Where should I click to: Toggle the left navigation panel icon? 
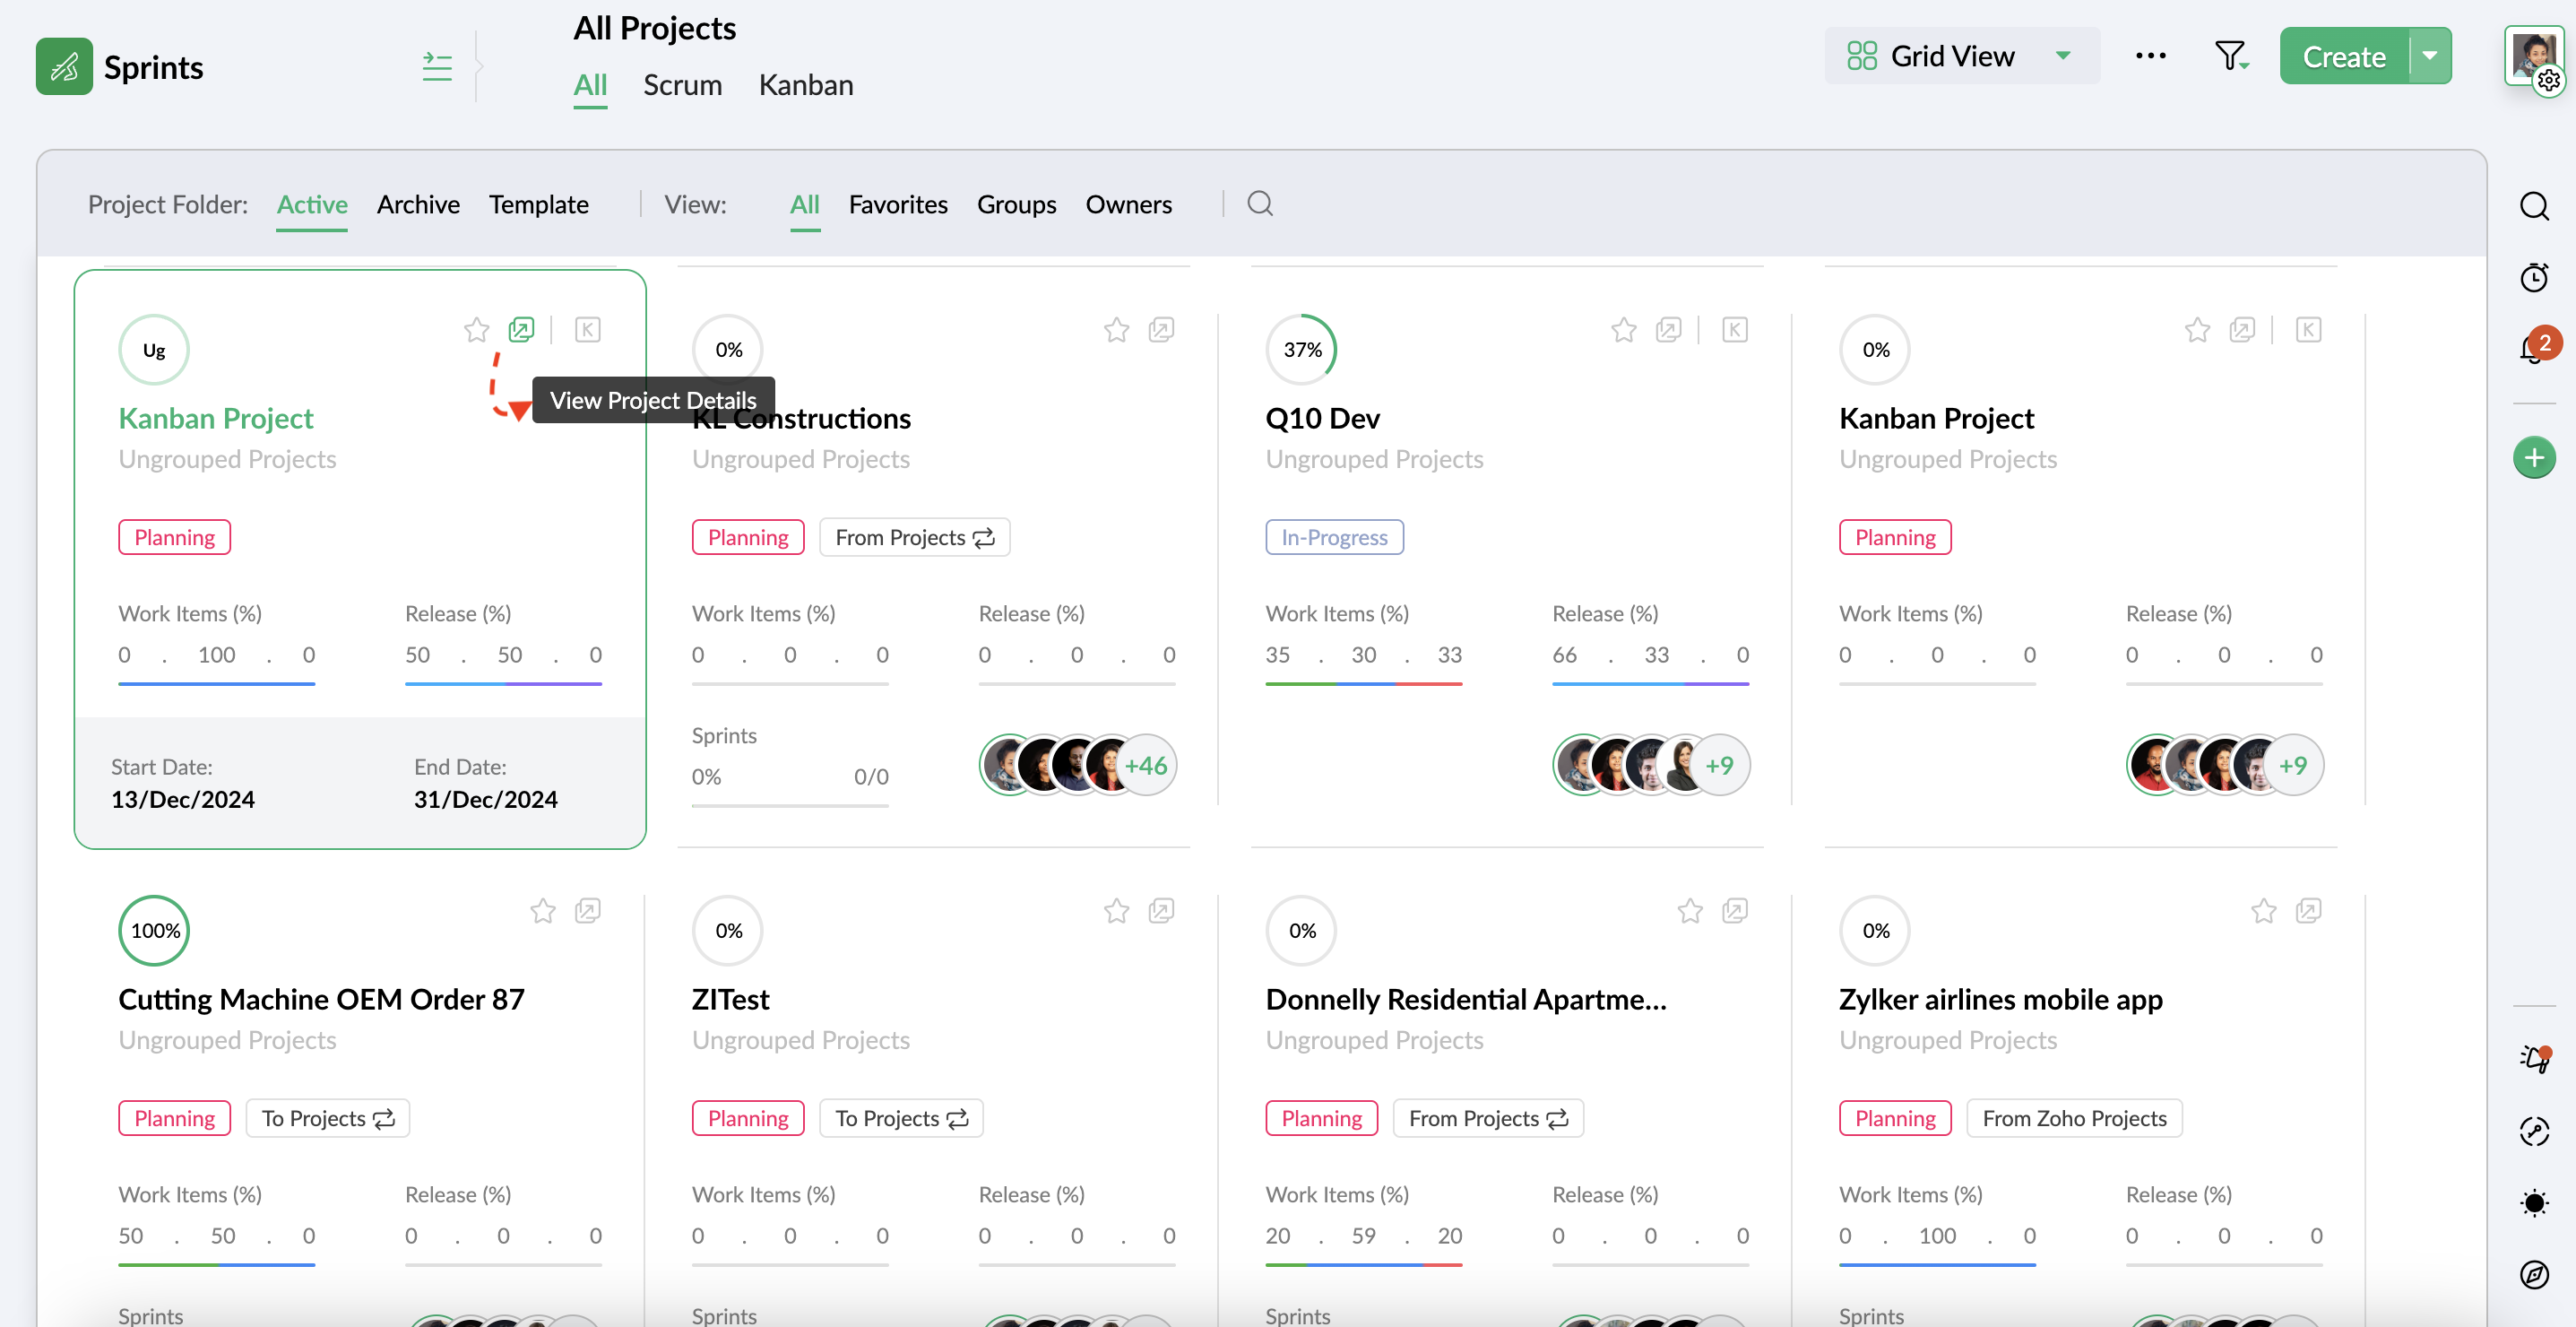[437, 67]
